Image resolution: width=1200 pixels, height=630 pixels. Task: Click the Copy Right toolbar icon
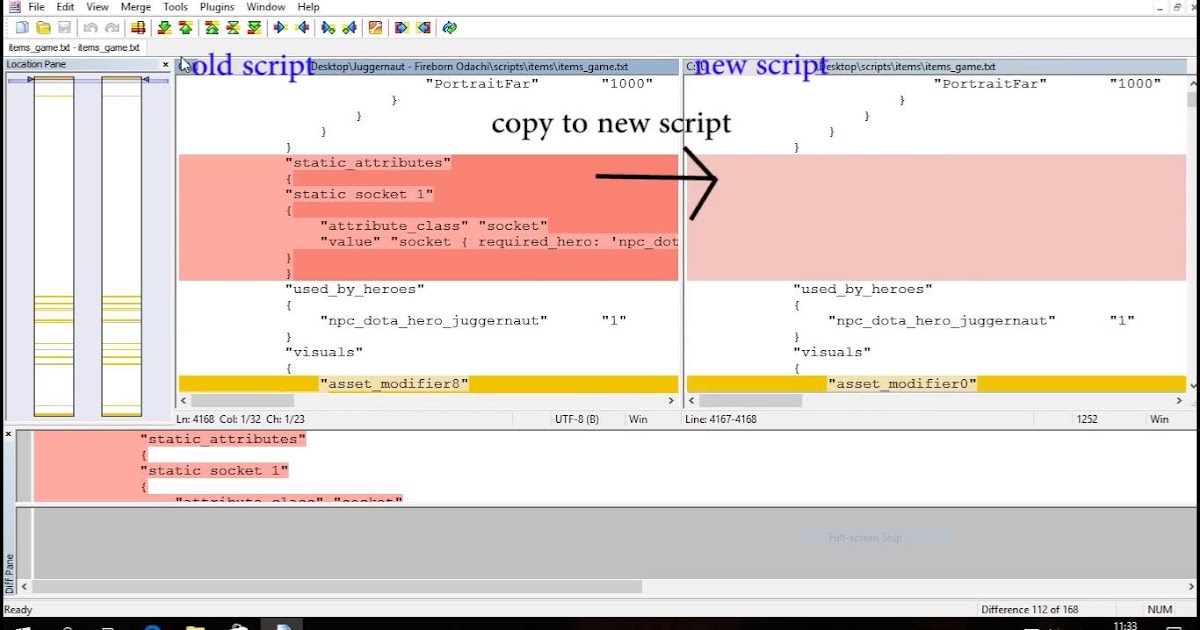pyautogui.click(x=280, y=28)
